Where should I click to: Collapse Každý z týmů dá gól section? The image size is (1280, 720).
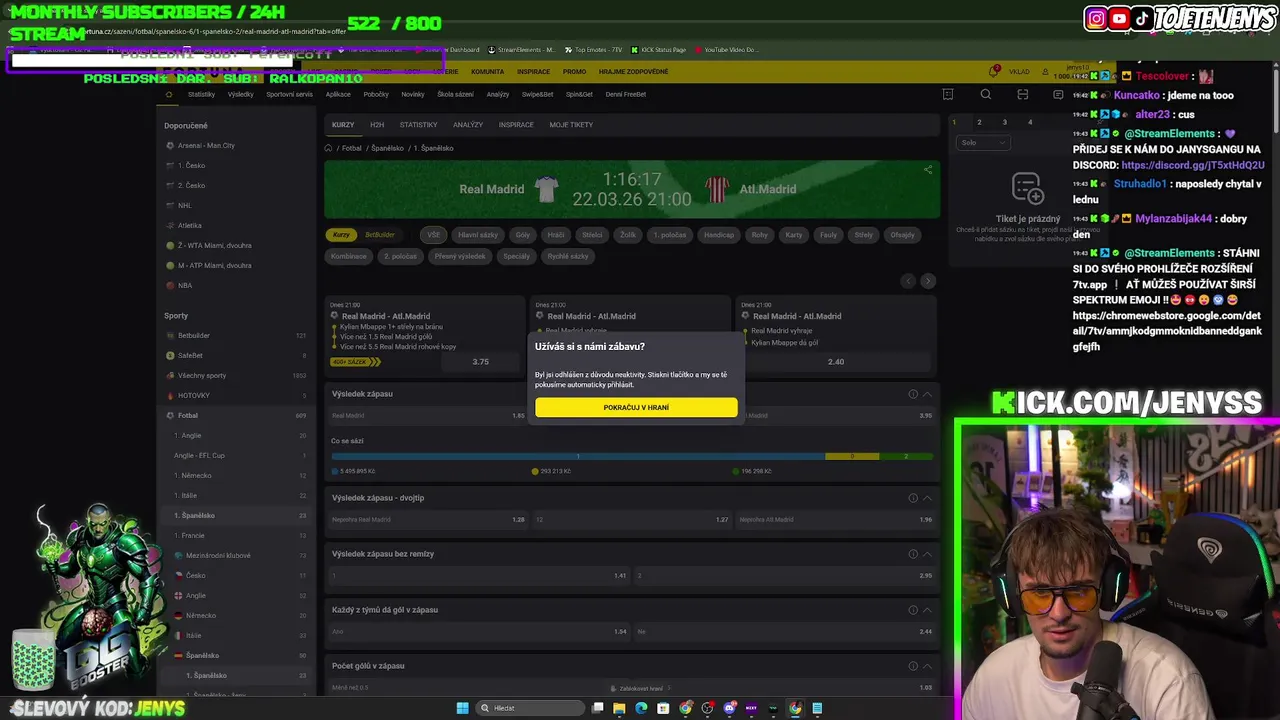tap(928, 610)
